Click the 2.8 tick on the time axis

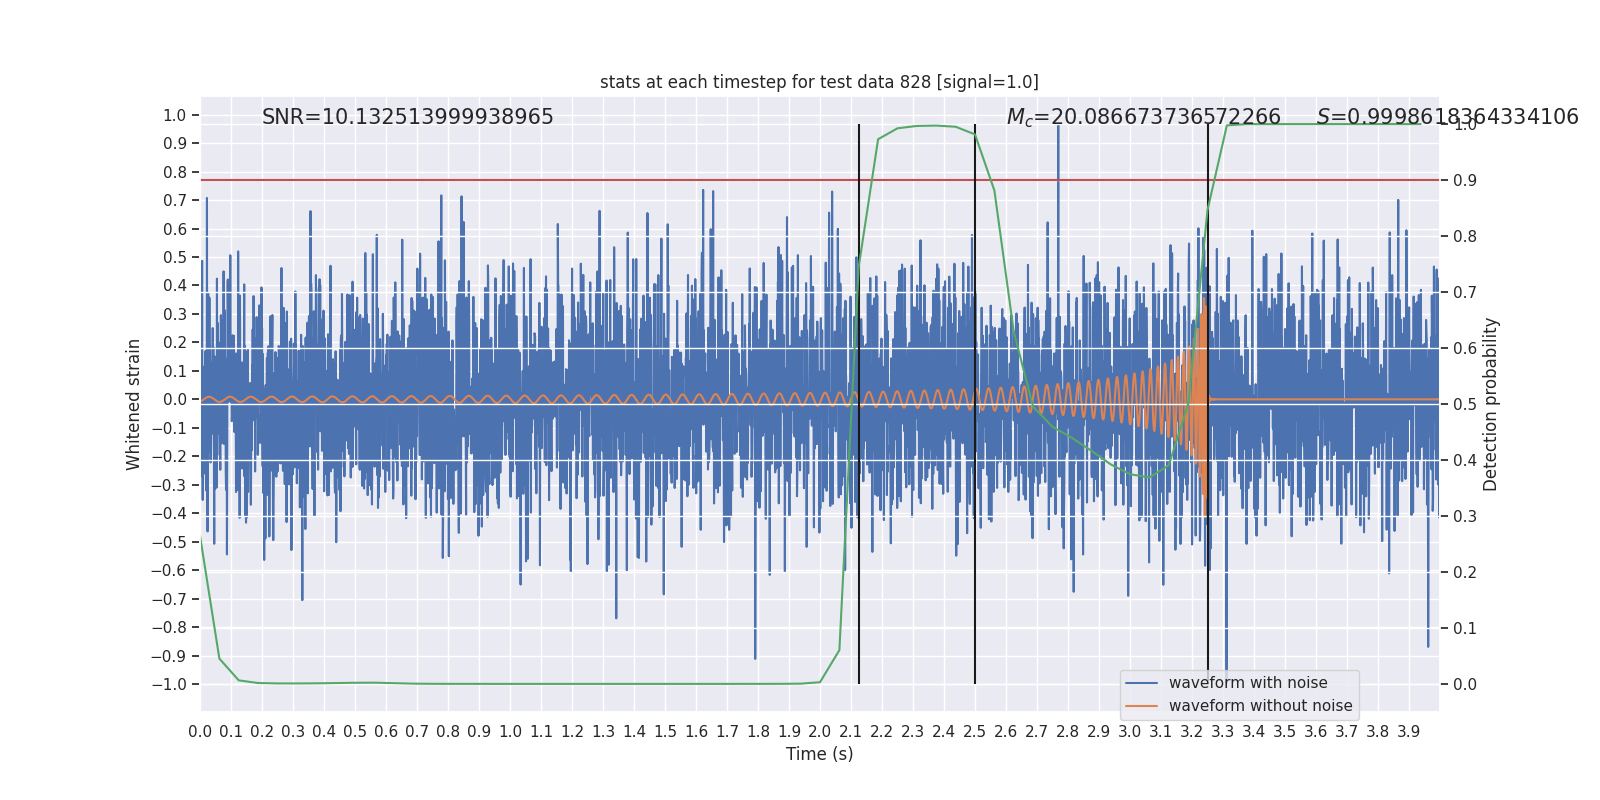[1068, 731]
